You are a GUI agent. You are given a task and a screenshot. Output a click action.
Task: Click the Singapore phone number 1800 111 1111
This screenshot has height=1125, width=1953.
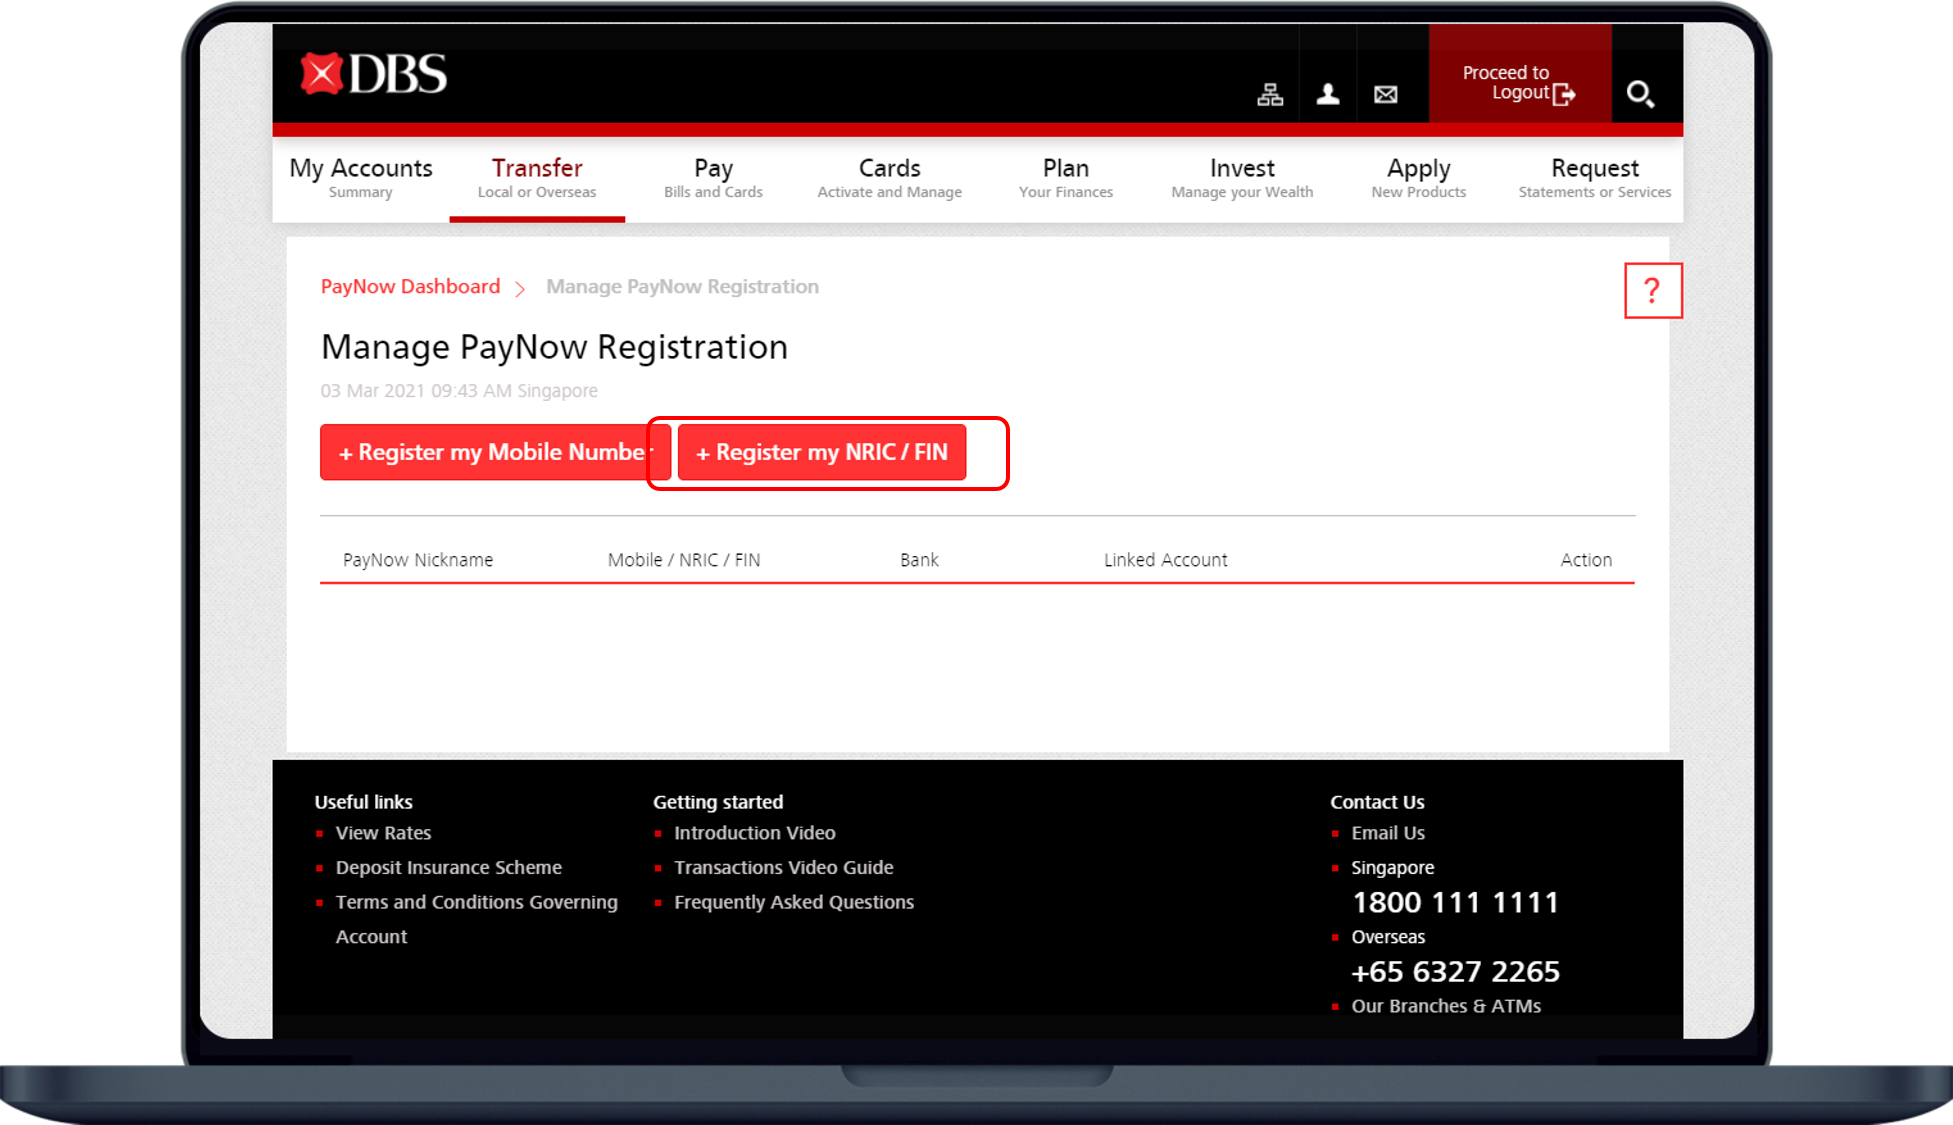(x=1455, y=902)
